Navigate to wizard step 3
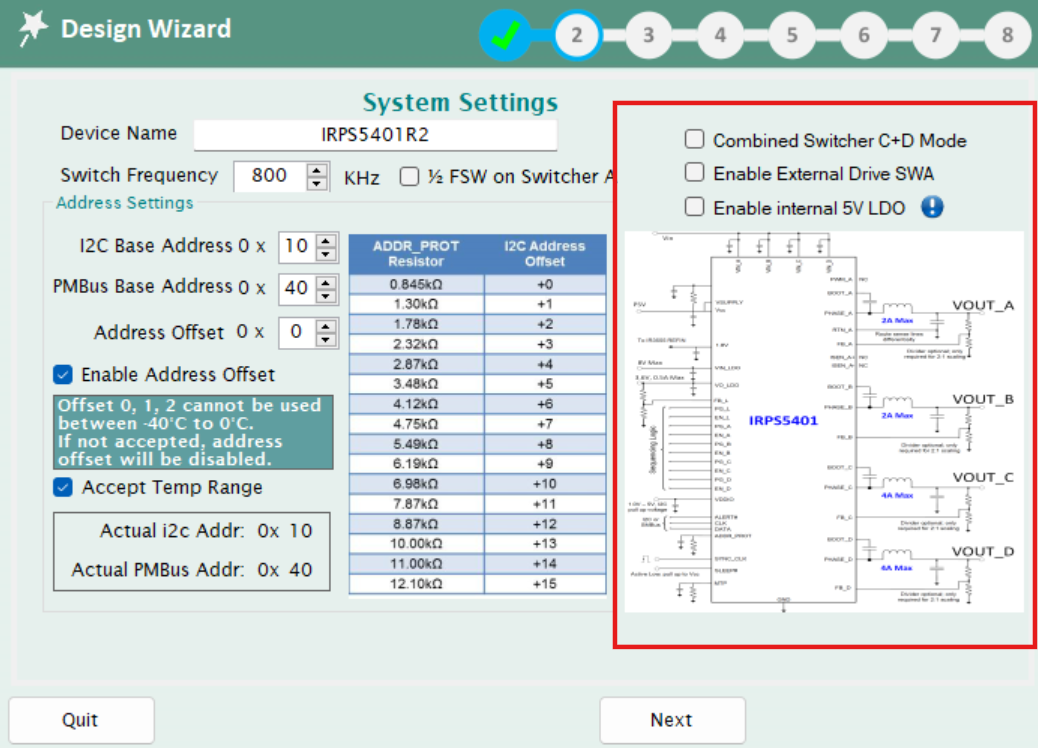The image size is (1038, 748). [x=649, y=33]
